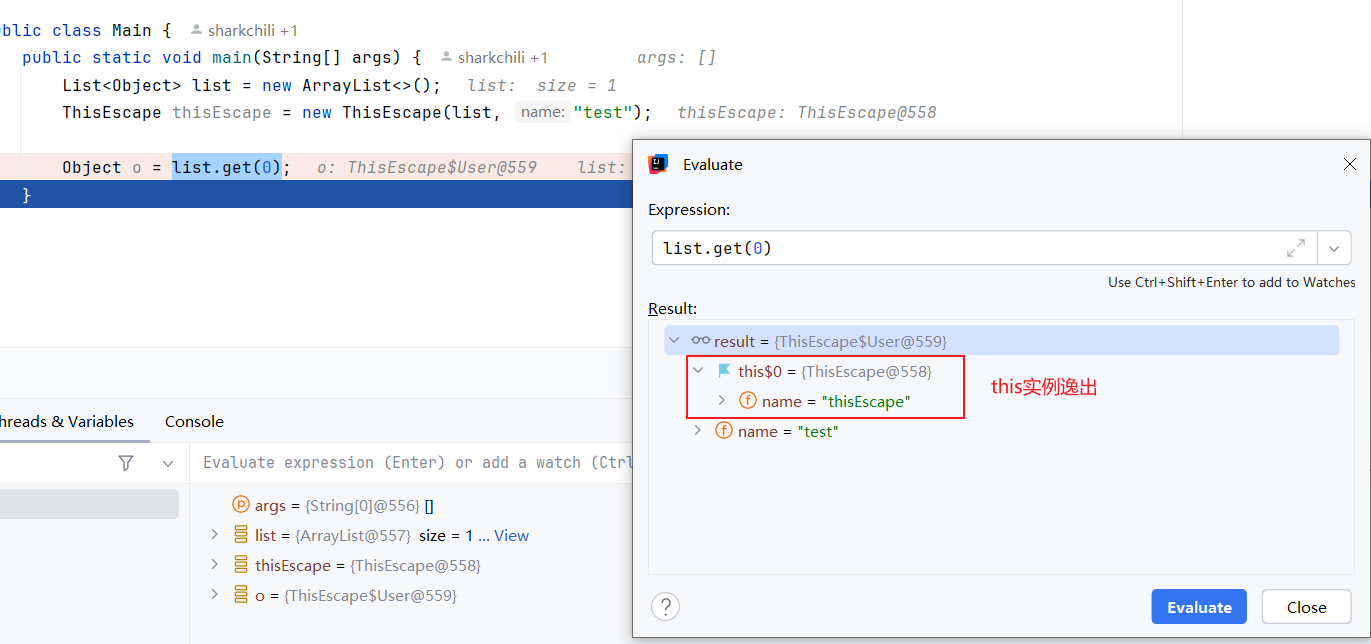Screen dimensions: 1371x644
Task: Collapse the result tree node
Action: pyautogui.click(x=674, y=341)
